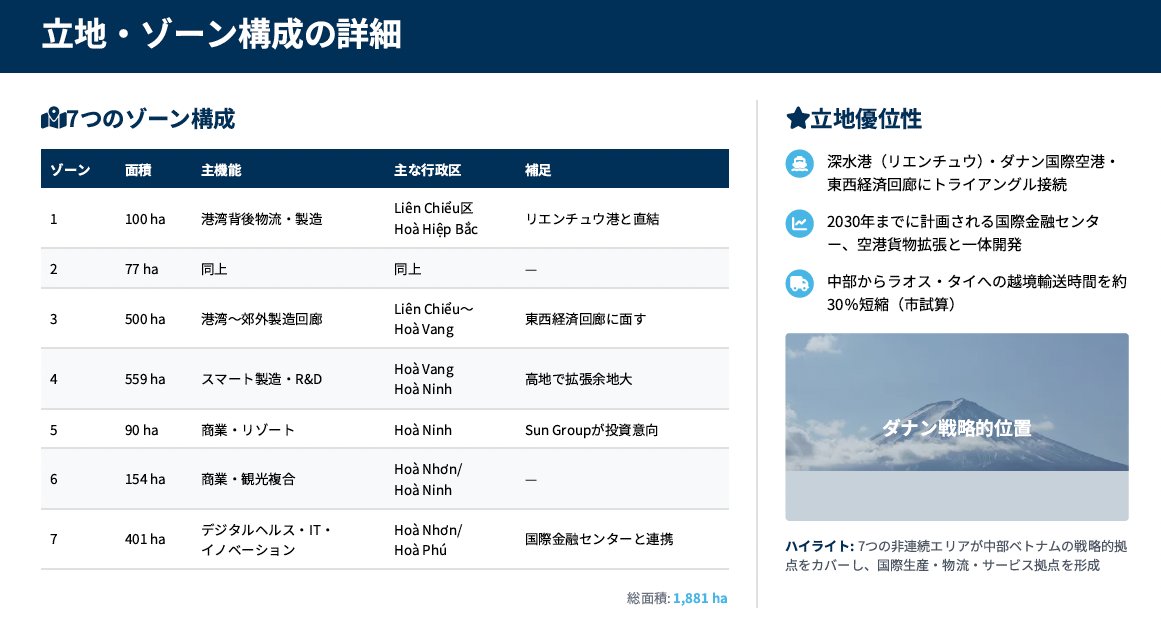
Task: Select the 国際金融センターと連携 note
Action: (x=599, y=539)
